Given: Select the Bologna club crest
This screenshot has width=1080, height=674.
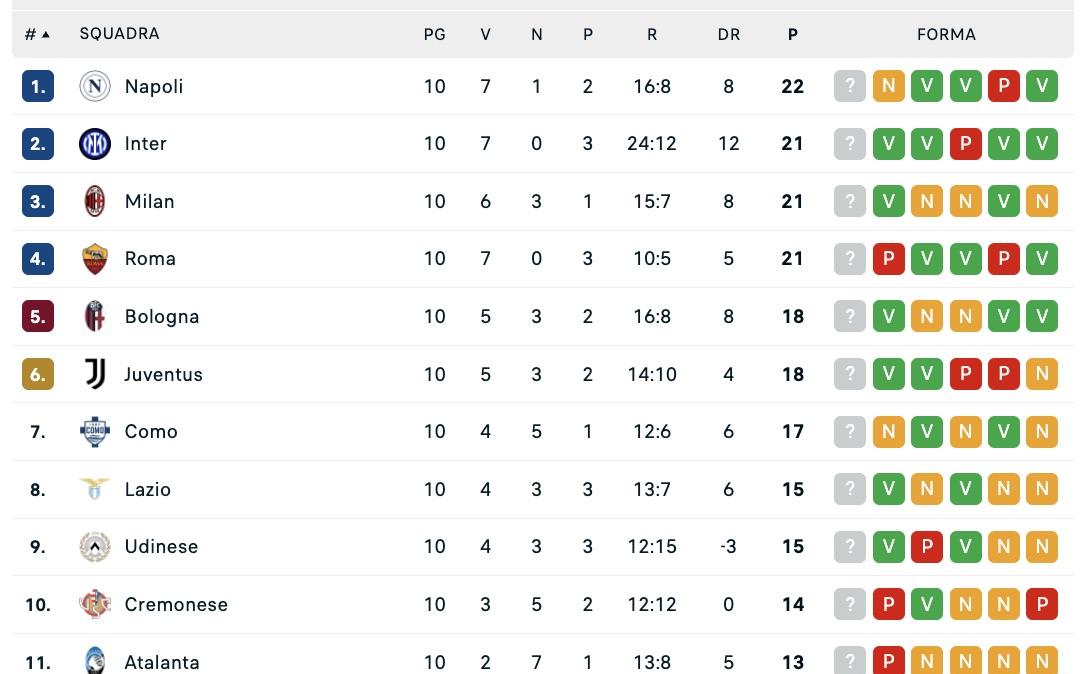Looking at the screenshot, I should coord(94,316).
